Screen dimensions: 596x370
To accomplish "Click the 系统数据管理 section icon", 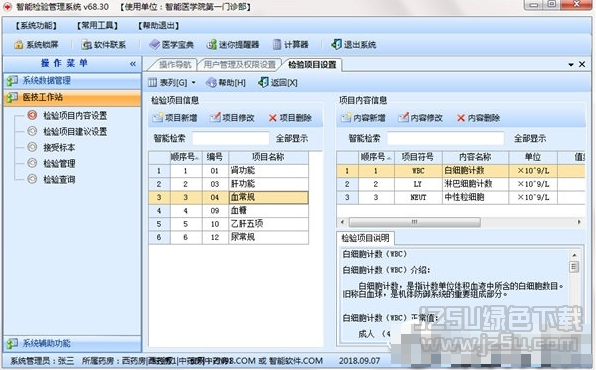I will (x=12, y=81).
